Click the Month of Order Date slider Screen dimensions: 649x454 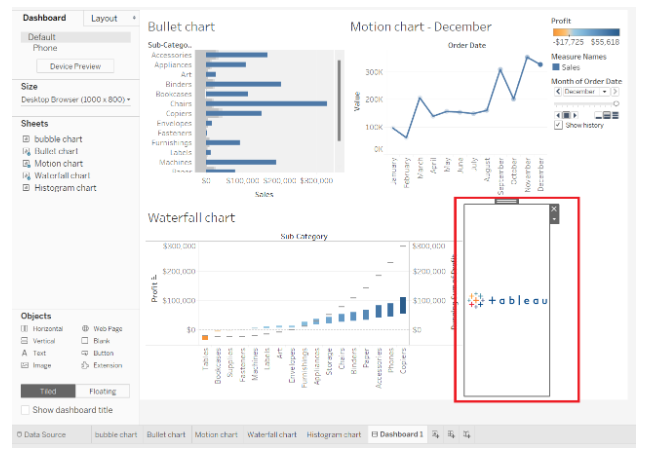pos(586,103)
